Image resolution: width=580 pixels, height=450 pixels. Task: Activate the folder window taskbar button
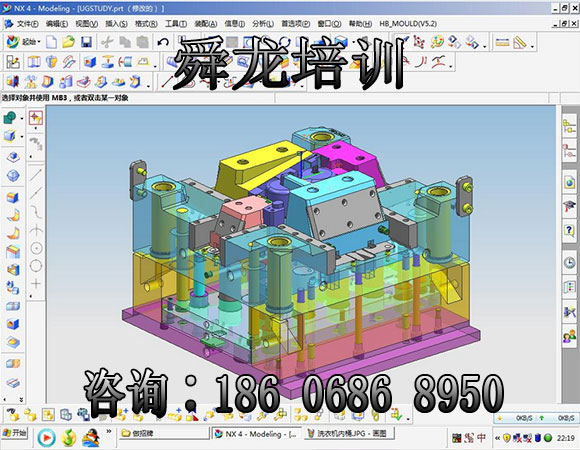[x=163, y=433]
